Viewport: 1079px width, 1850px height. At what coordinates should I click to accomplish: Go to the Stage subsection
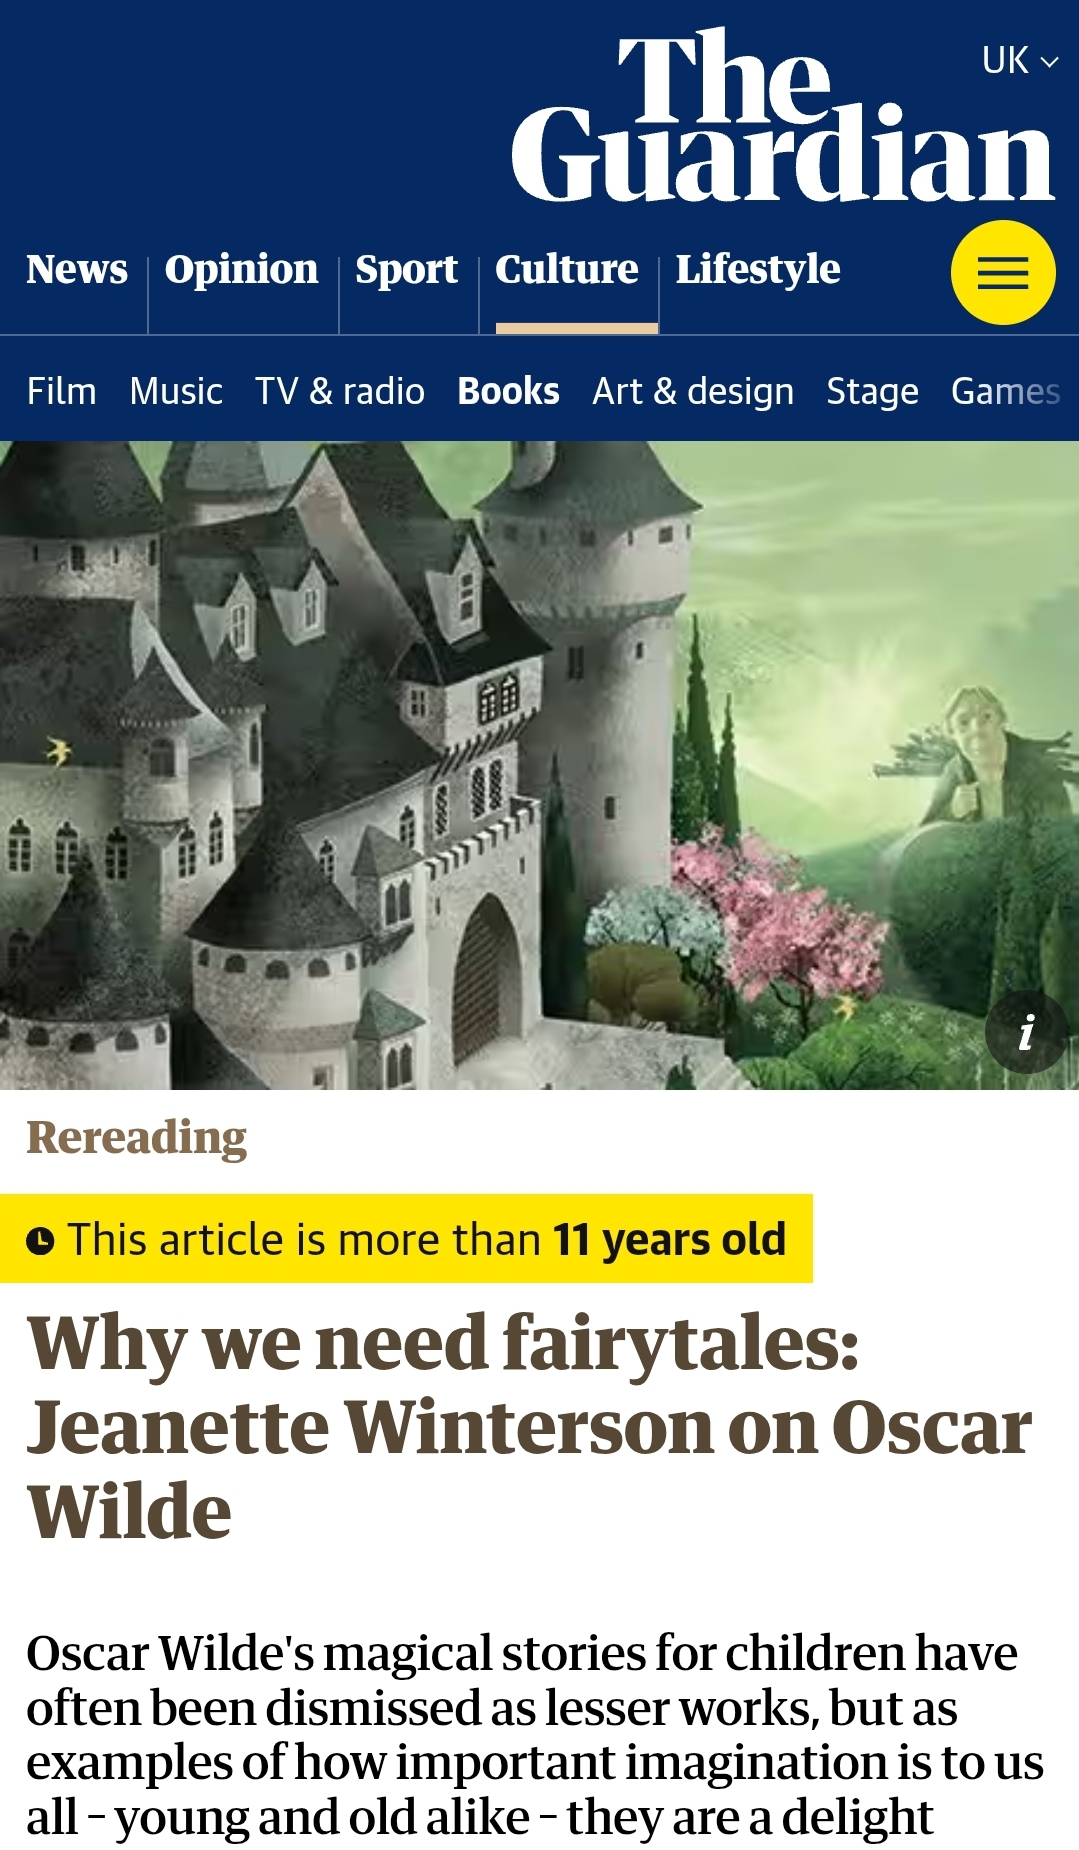pyautogui.click(x=872, y=391)
